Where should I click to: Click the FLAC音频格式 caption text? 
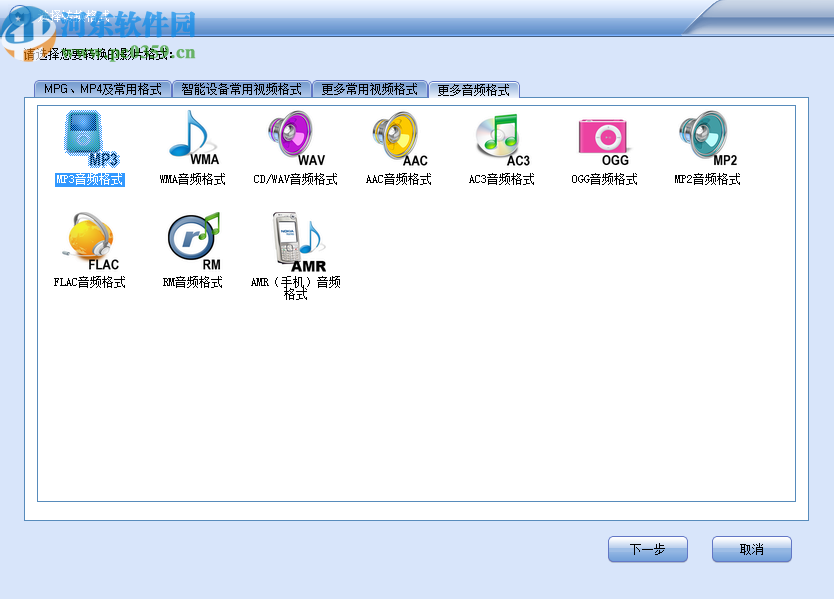coord(88,283)
